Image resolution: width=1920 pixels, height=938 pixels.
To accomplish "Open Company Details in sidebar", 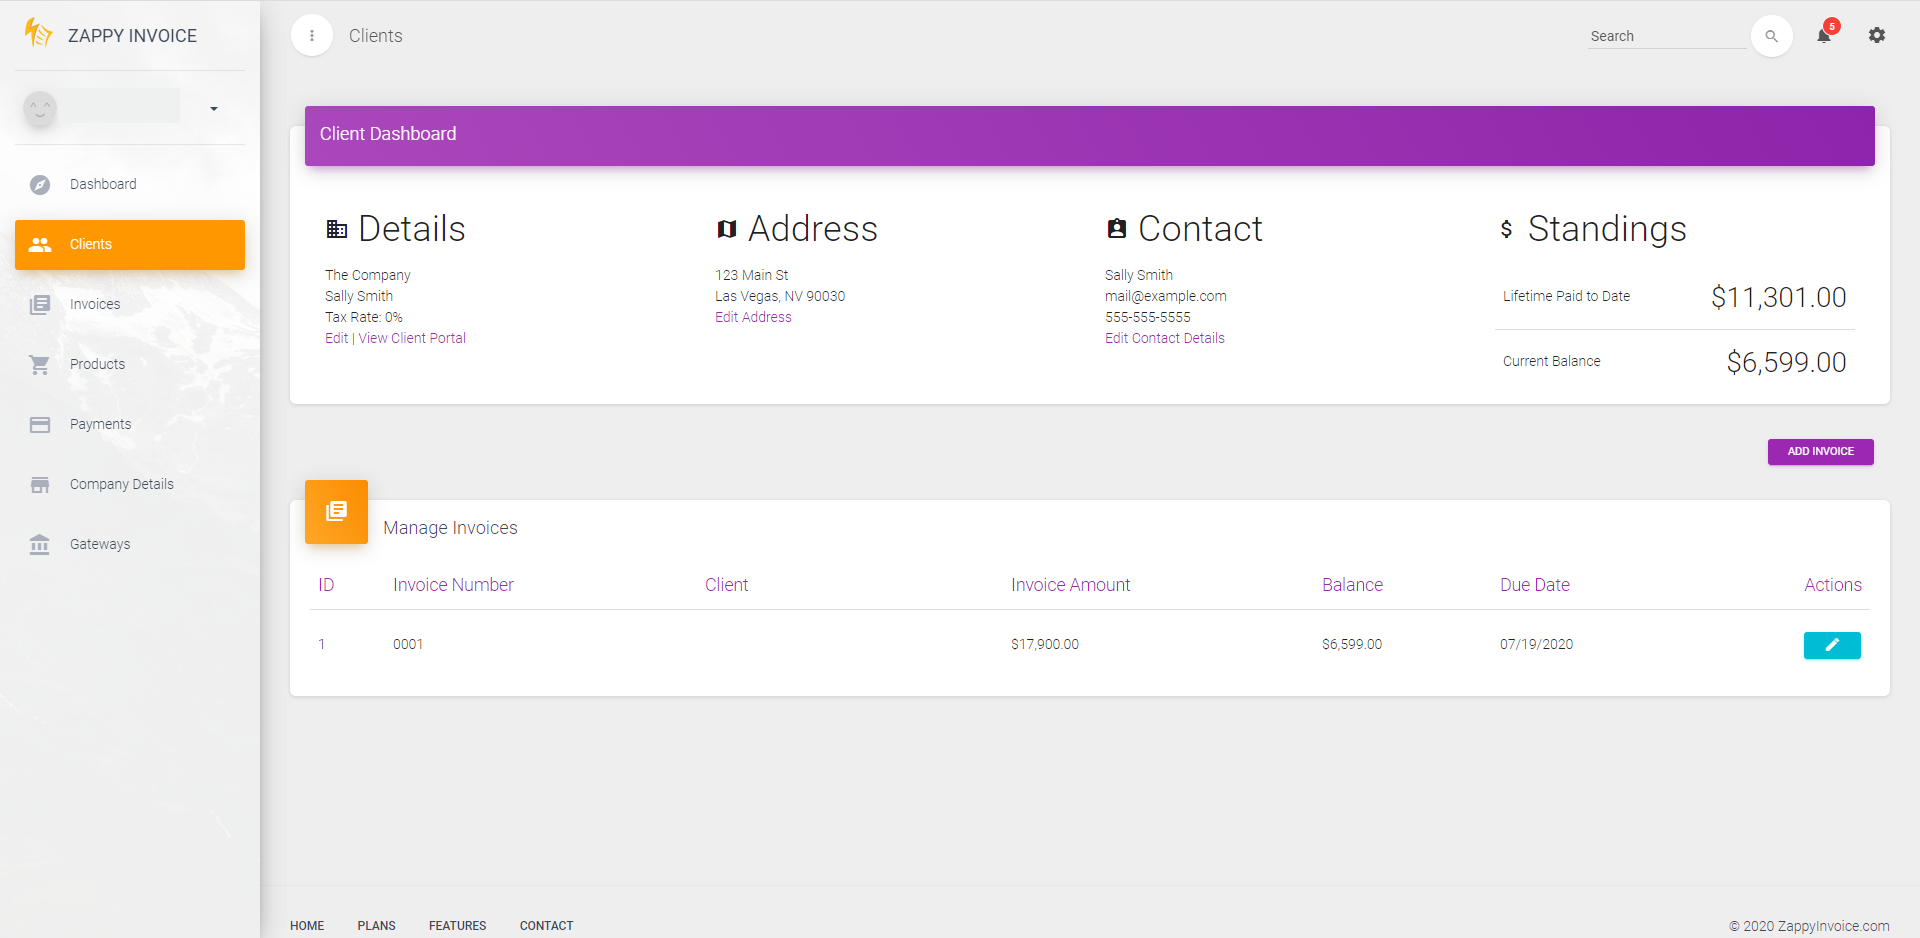I will click(121, 484).
